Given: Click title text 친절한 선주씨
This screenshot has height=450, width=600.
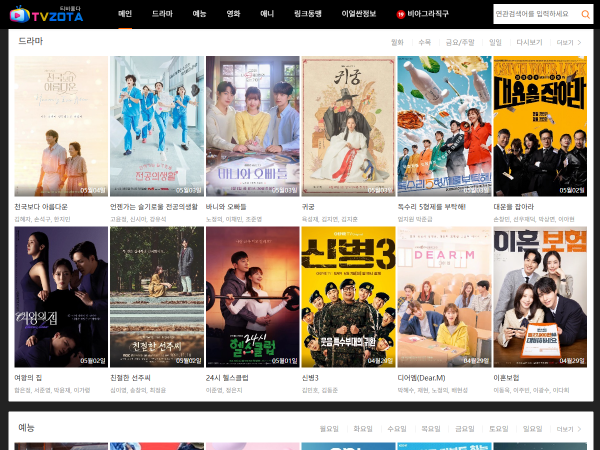Looking at the screenshot, I should (x=130, y=378).
